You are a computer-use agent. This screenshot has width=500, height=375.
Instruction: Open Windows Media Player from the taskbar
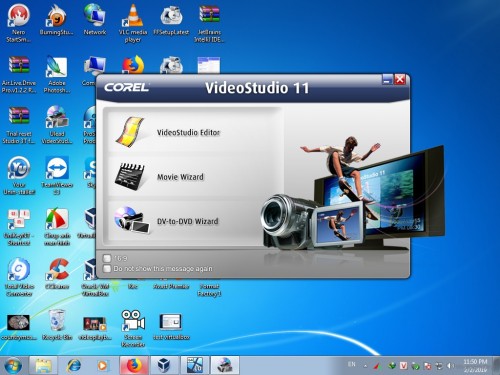coord(102,366)
